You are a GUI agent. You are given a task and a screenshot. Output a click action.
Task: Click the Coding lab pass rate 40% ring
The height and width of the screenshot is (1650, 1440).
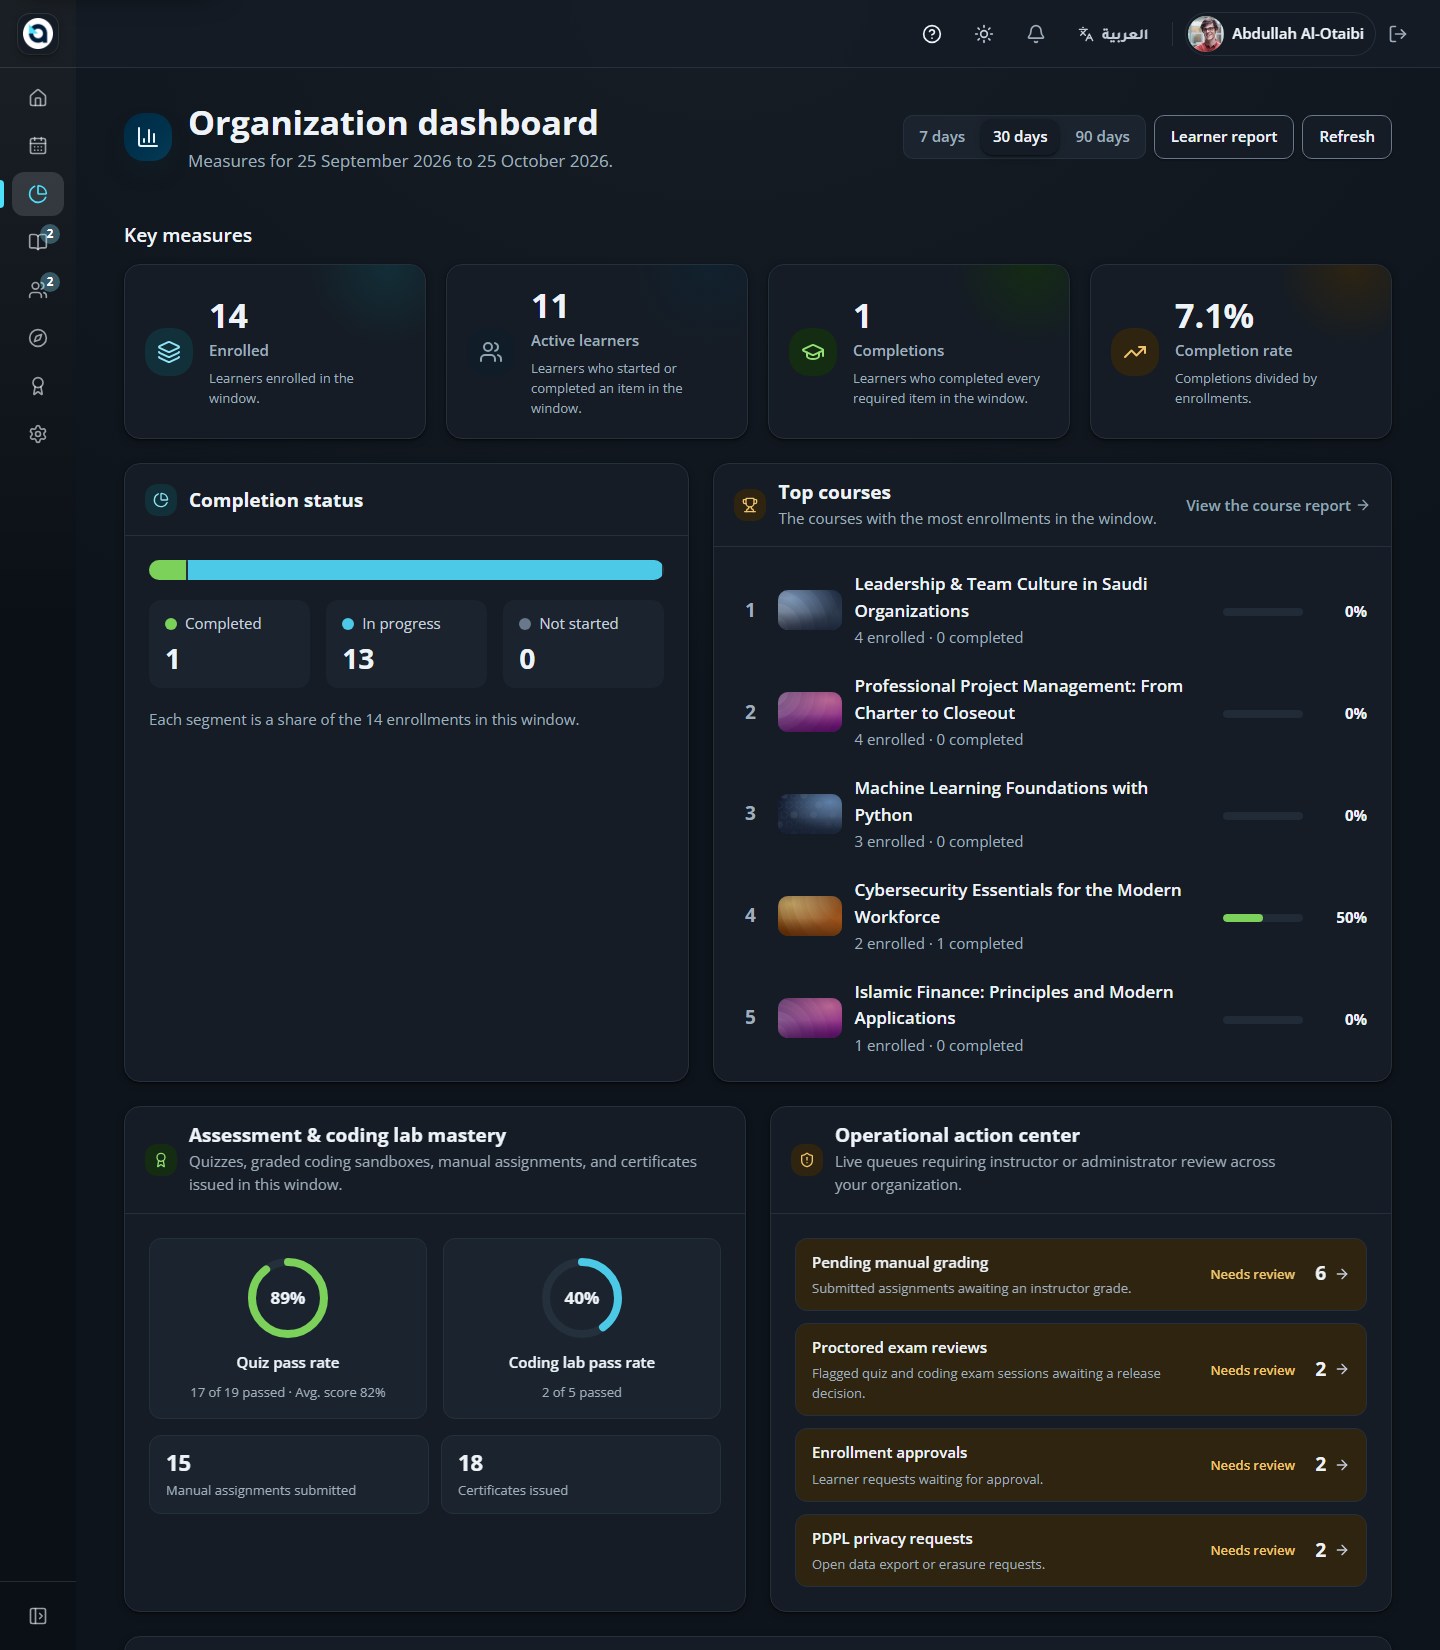click(582, 1298)
